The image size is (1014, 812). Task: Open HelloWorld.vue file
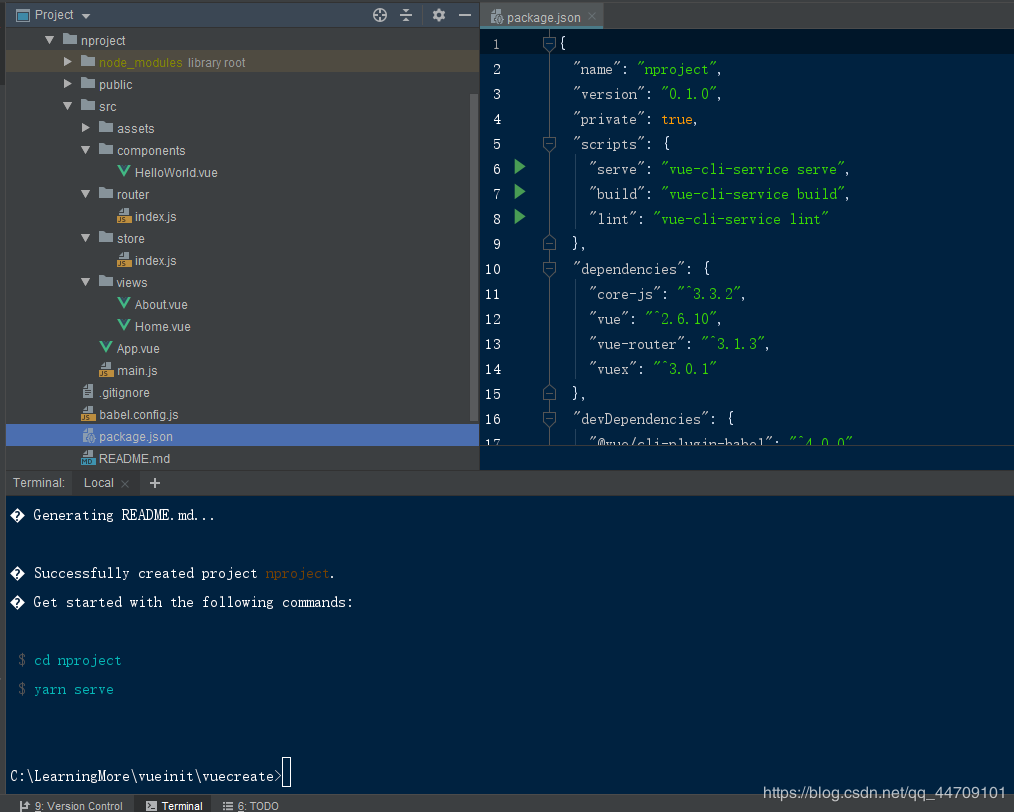pyautogui.click(x=168, y=173)
